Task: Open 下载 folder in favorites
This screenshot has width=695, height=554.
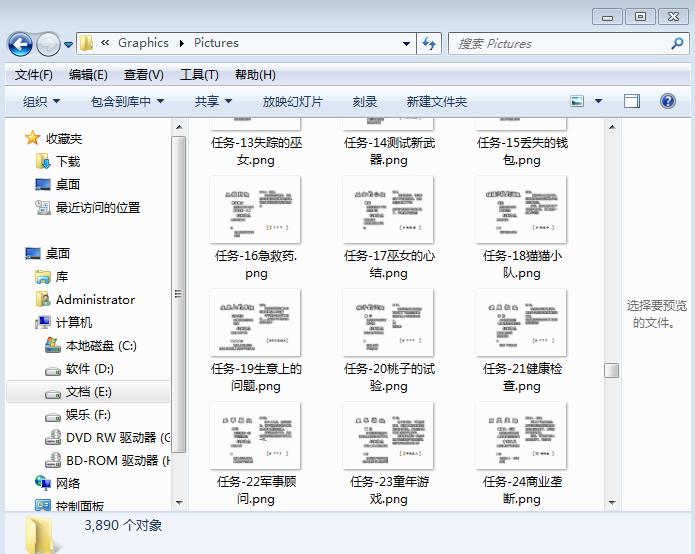Action: point(68,161)
